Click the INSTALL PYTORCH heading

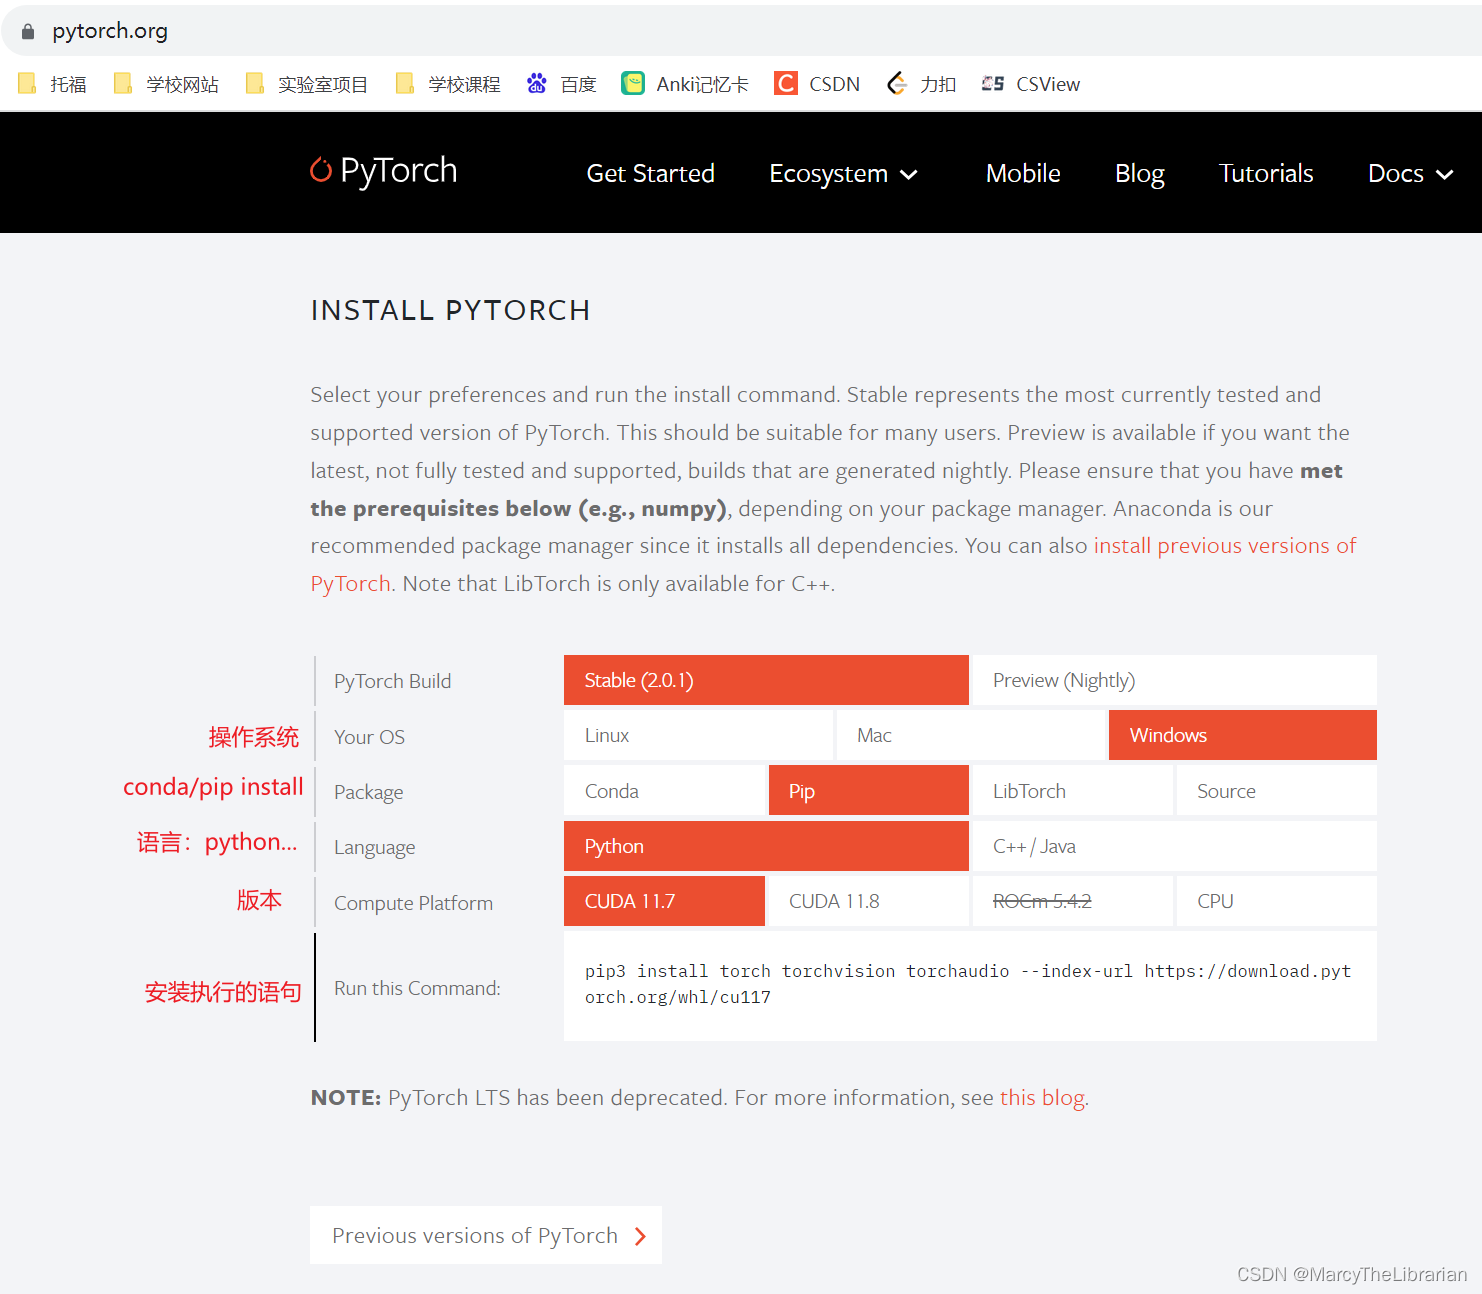(450, 310)
